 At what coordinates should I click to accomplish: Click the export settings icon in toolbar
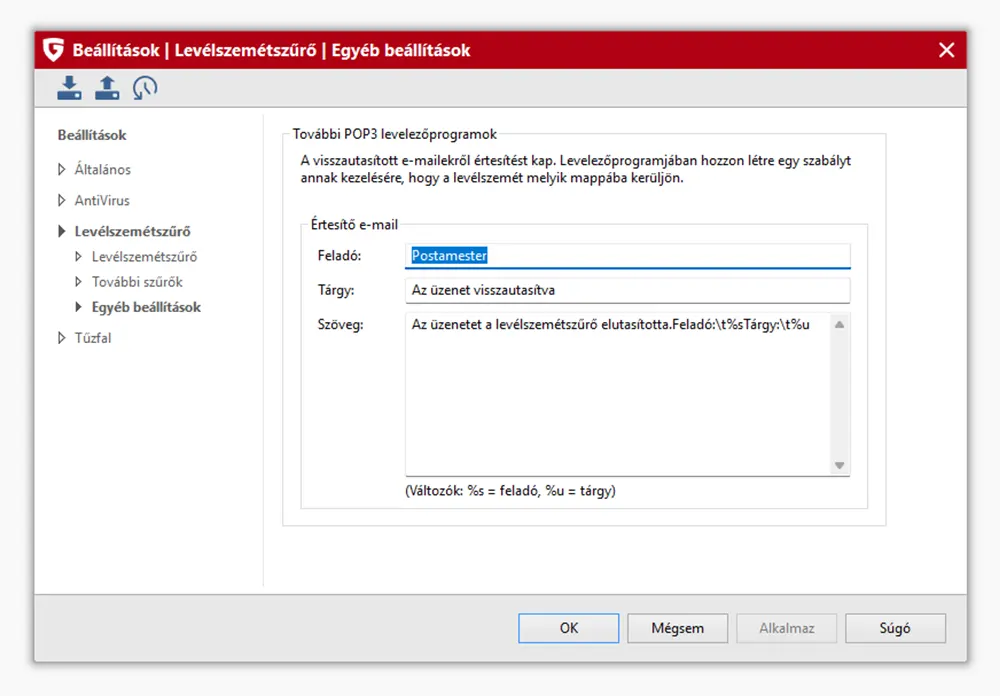(x=107, y=88)
